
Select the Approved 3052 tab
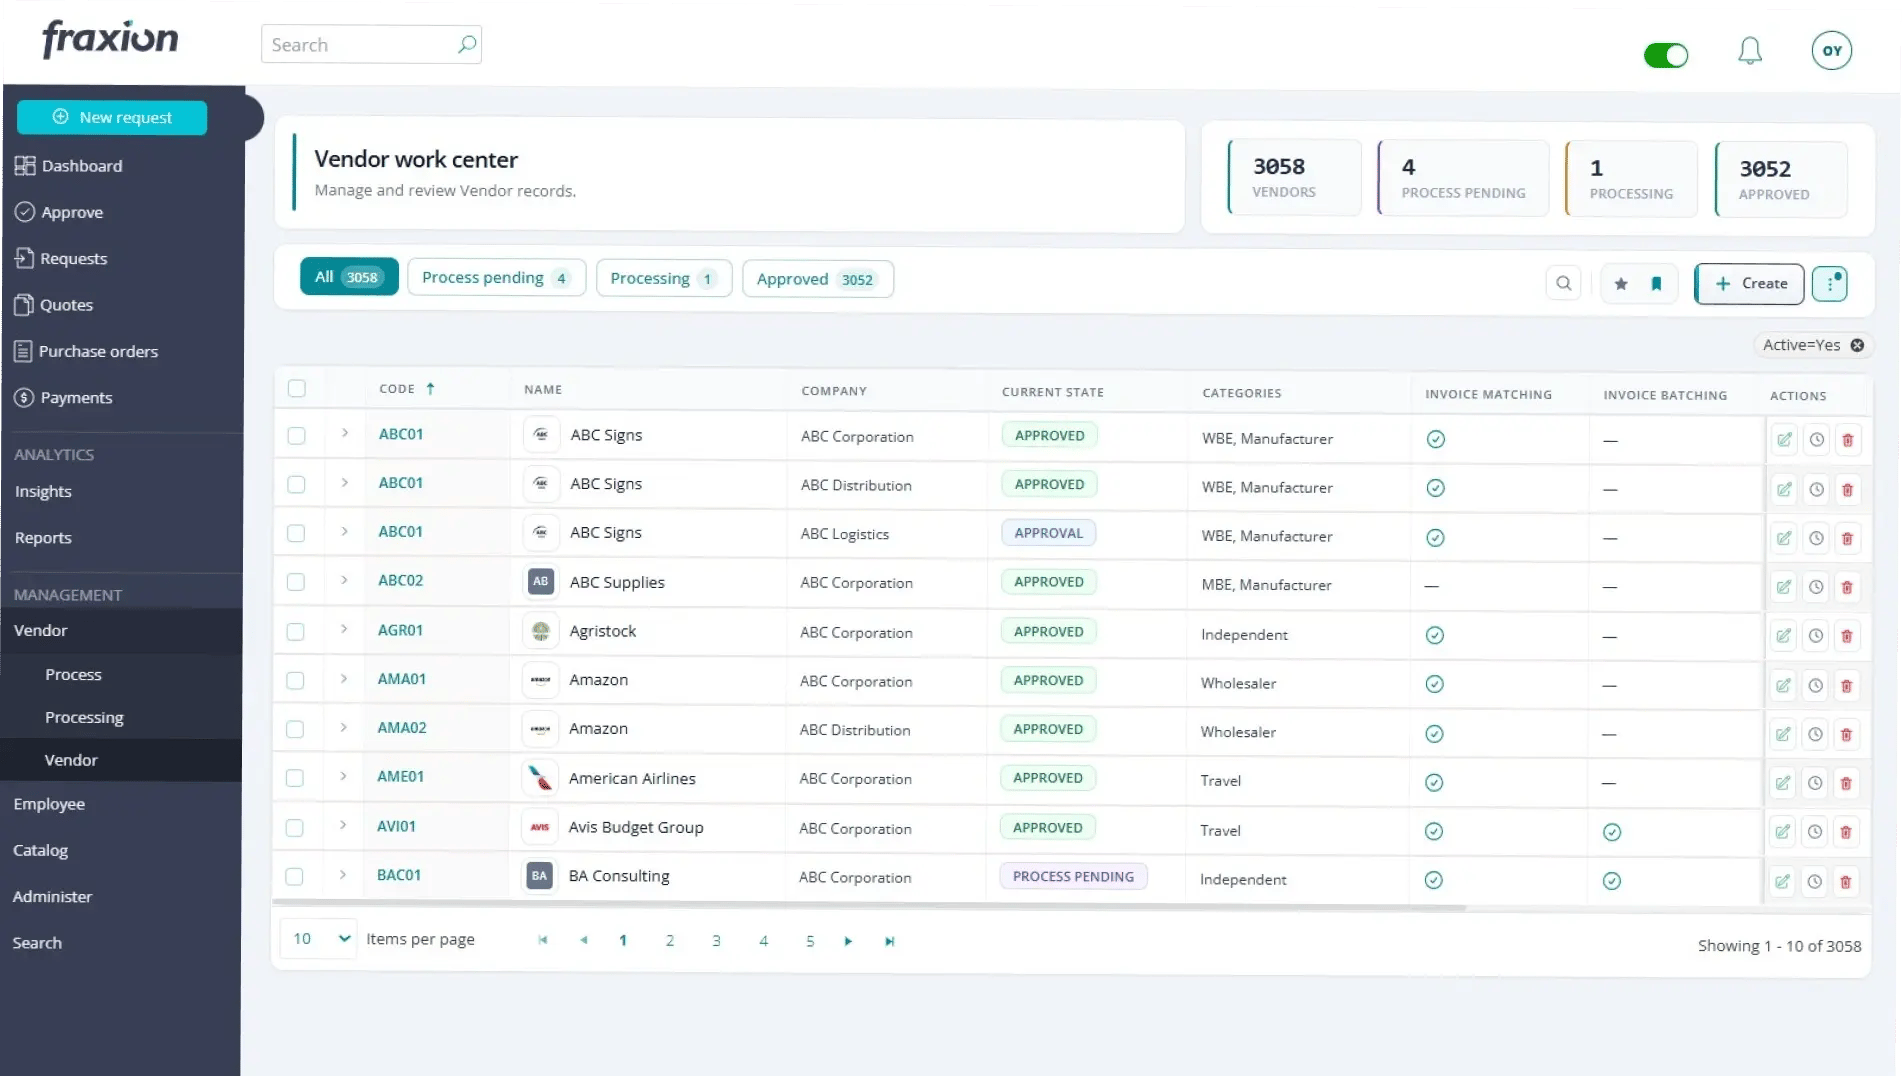tap(817, 279)
